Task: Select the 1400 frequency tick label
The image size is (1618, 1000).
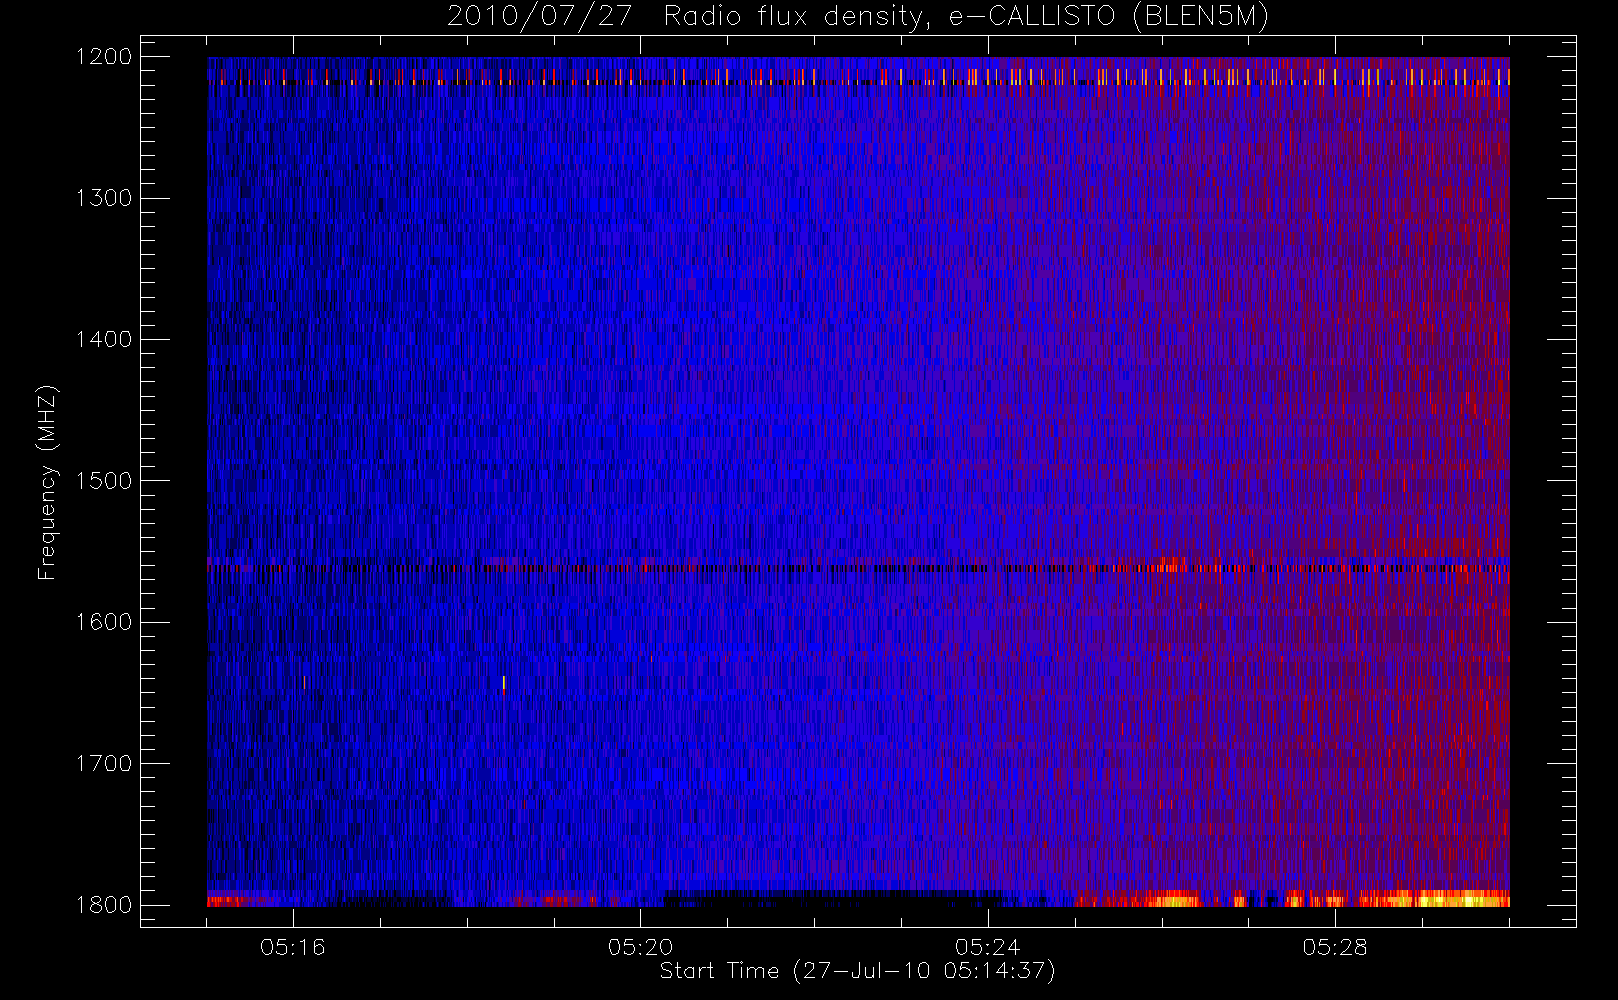Action: tap(104, 340)
